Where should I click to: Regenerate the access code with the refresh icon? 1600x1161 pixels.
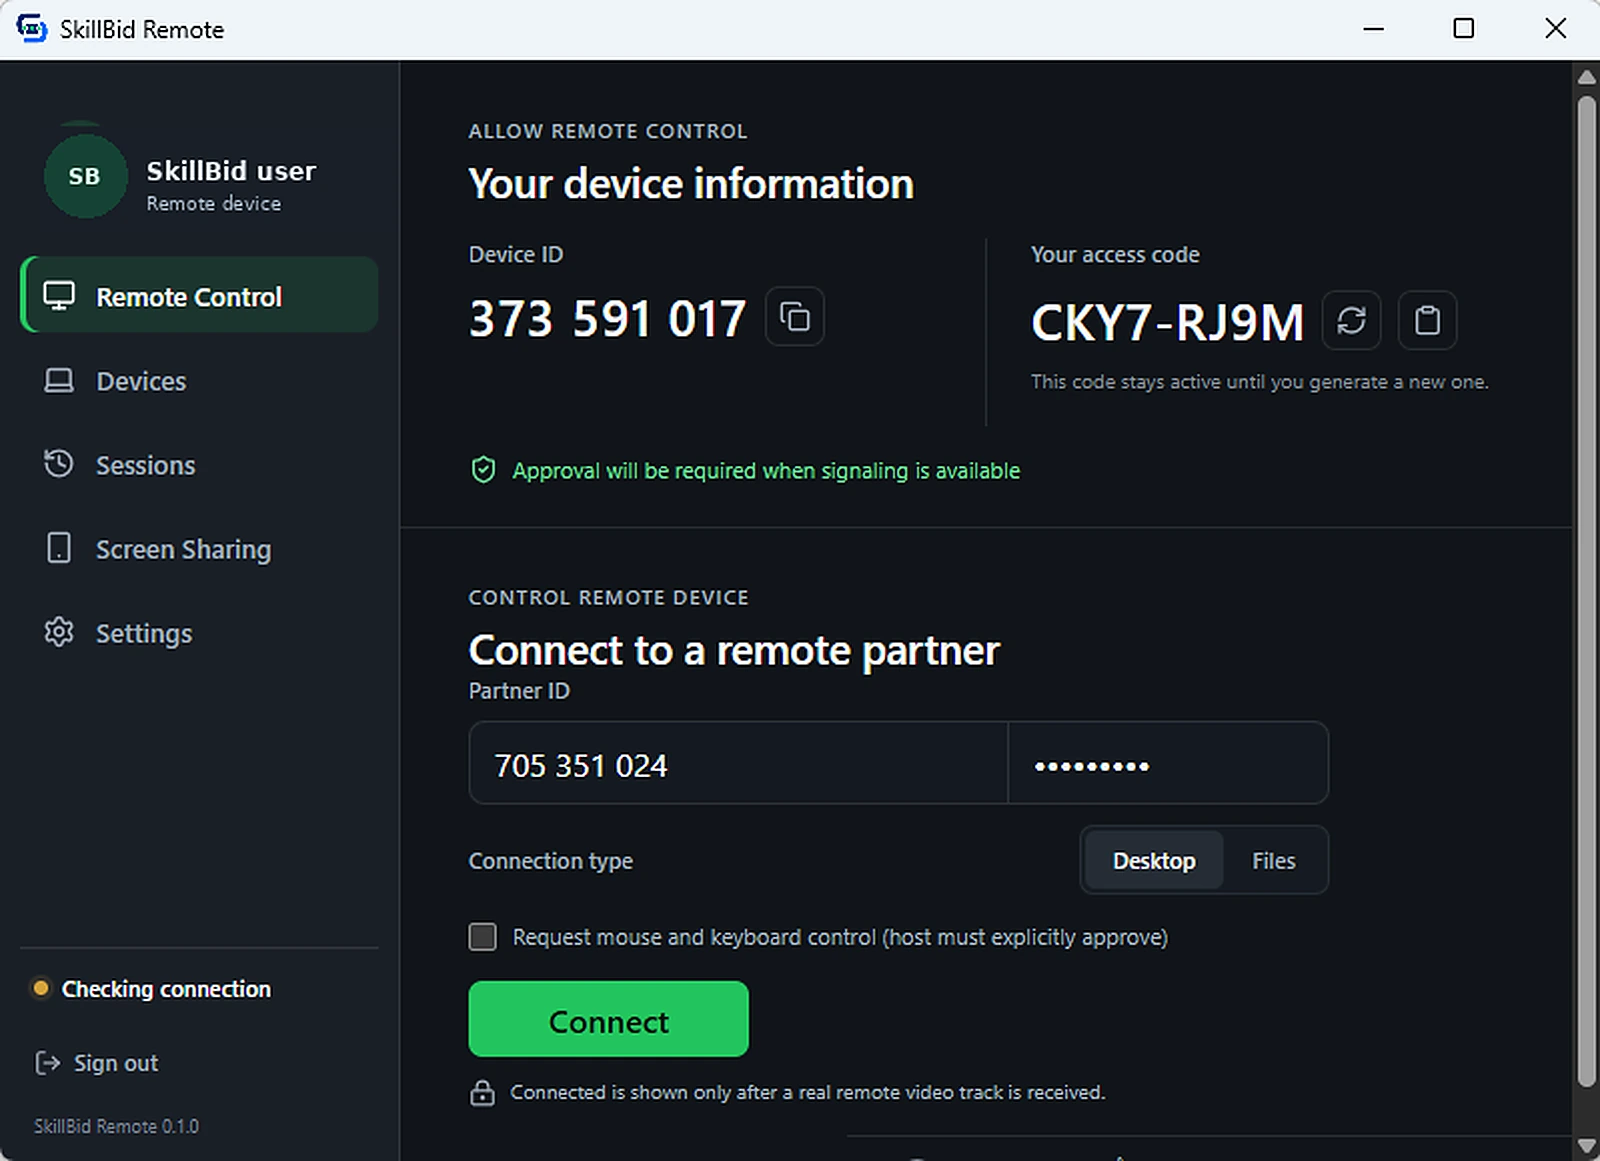(x=1351, y=320)
